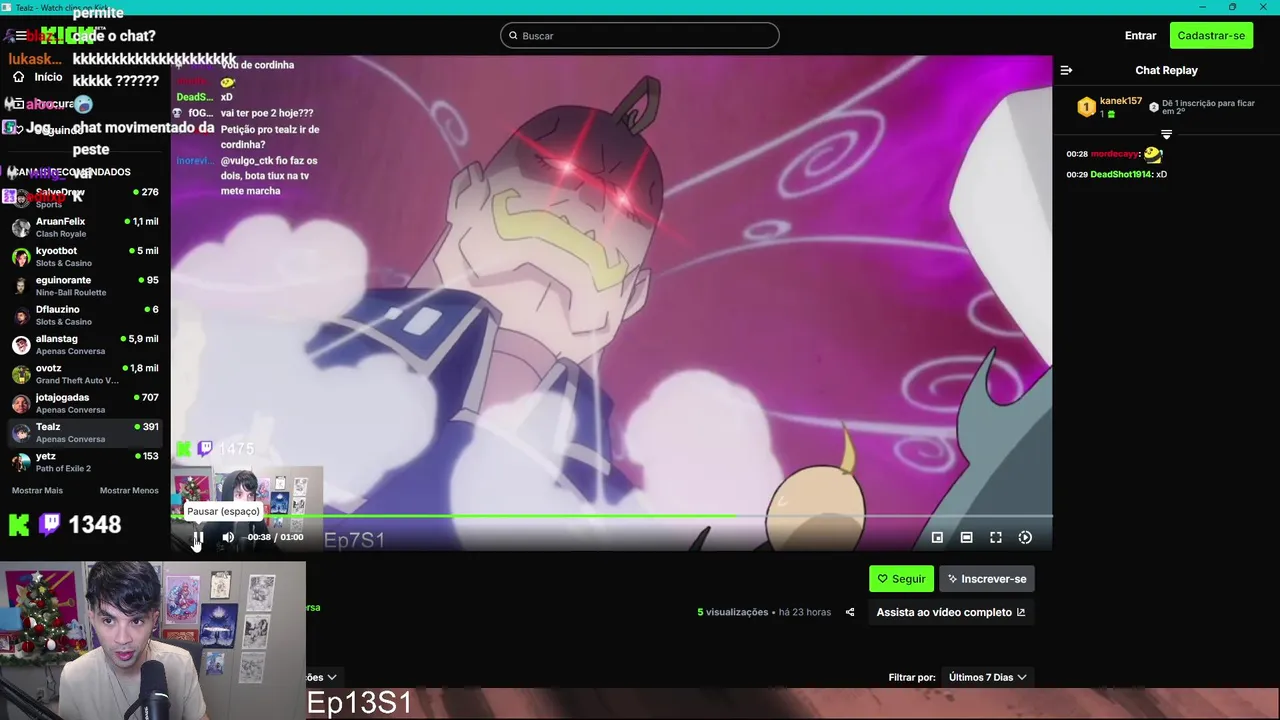Image resolution: width=1280 pixels, height=720 pixels.
Task: Open the Últimos 7 Dias filter dropdown
Action: pos(988,677)
